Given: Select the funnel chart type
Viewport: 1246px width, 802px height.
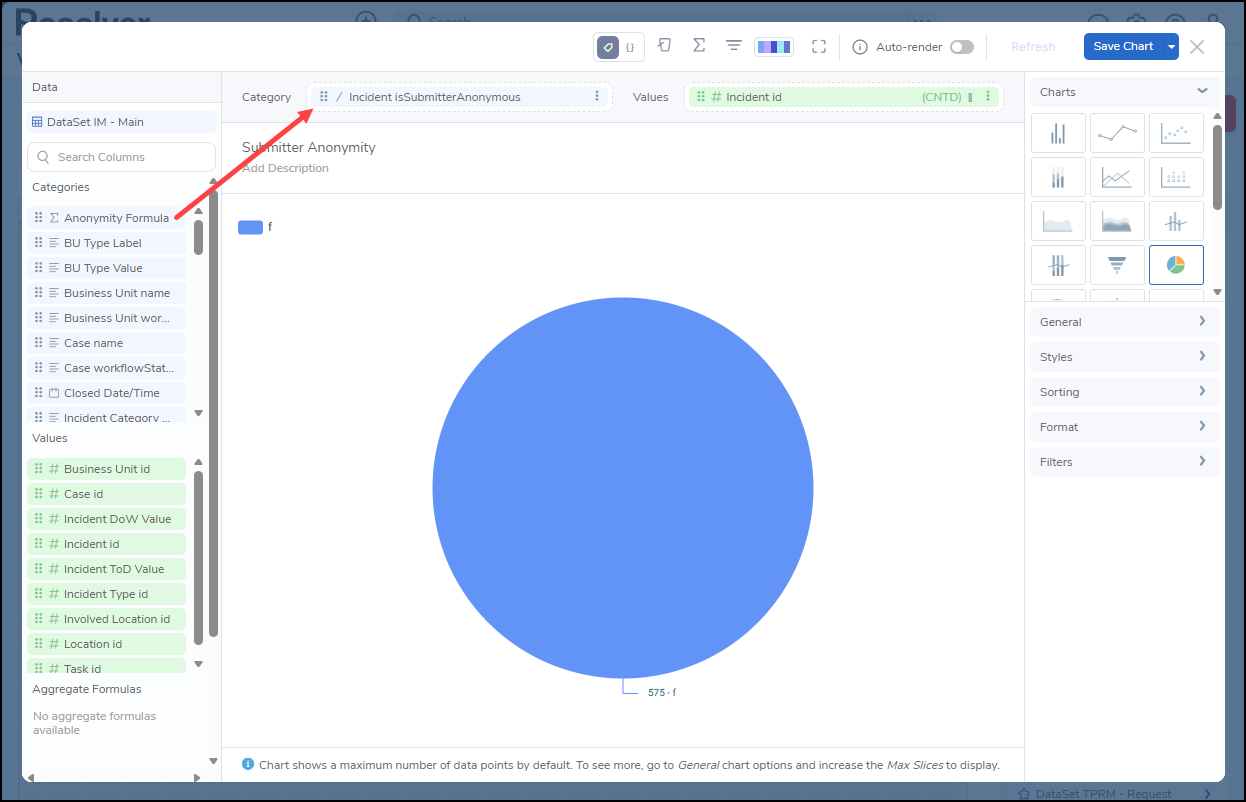Looking at the screenshot, I should point(1117,265).
